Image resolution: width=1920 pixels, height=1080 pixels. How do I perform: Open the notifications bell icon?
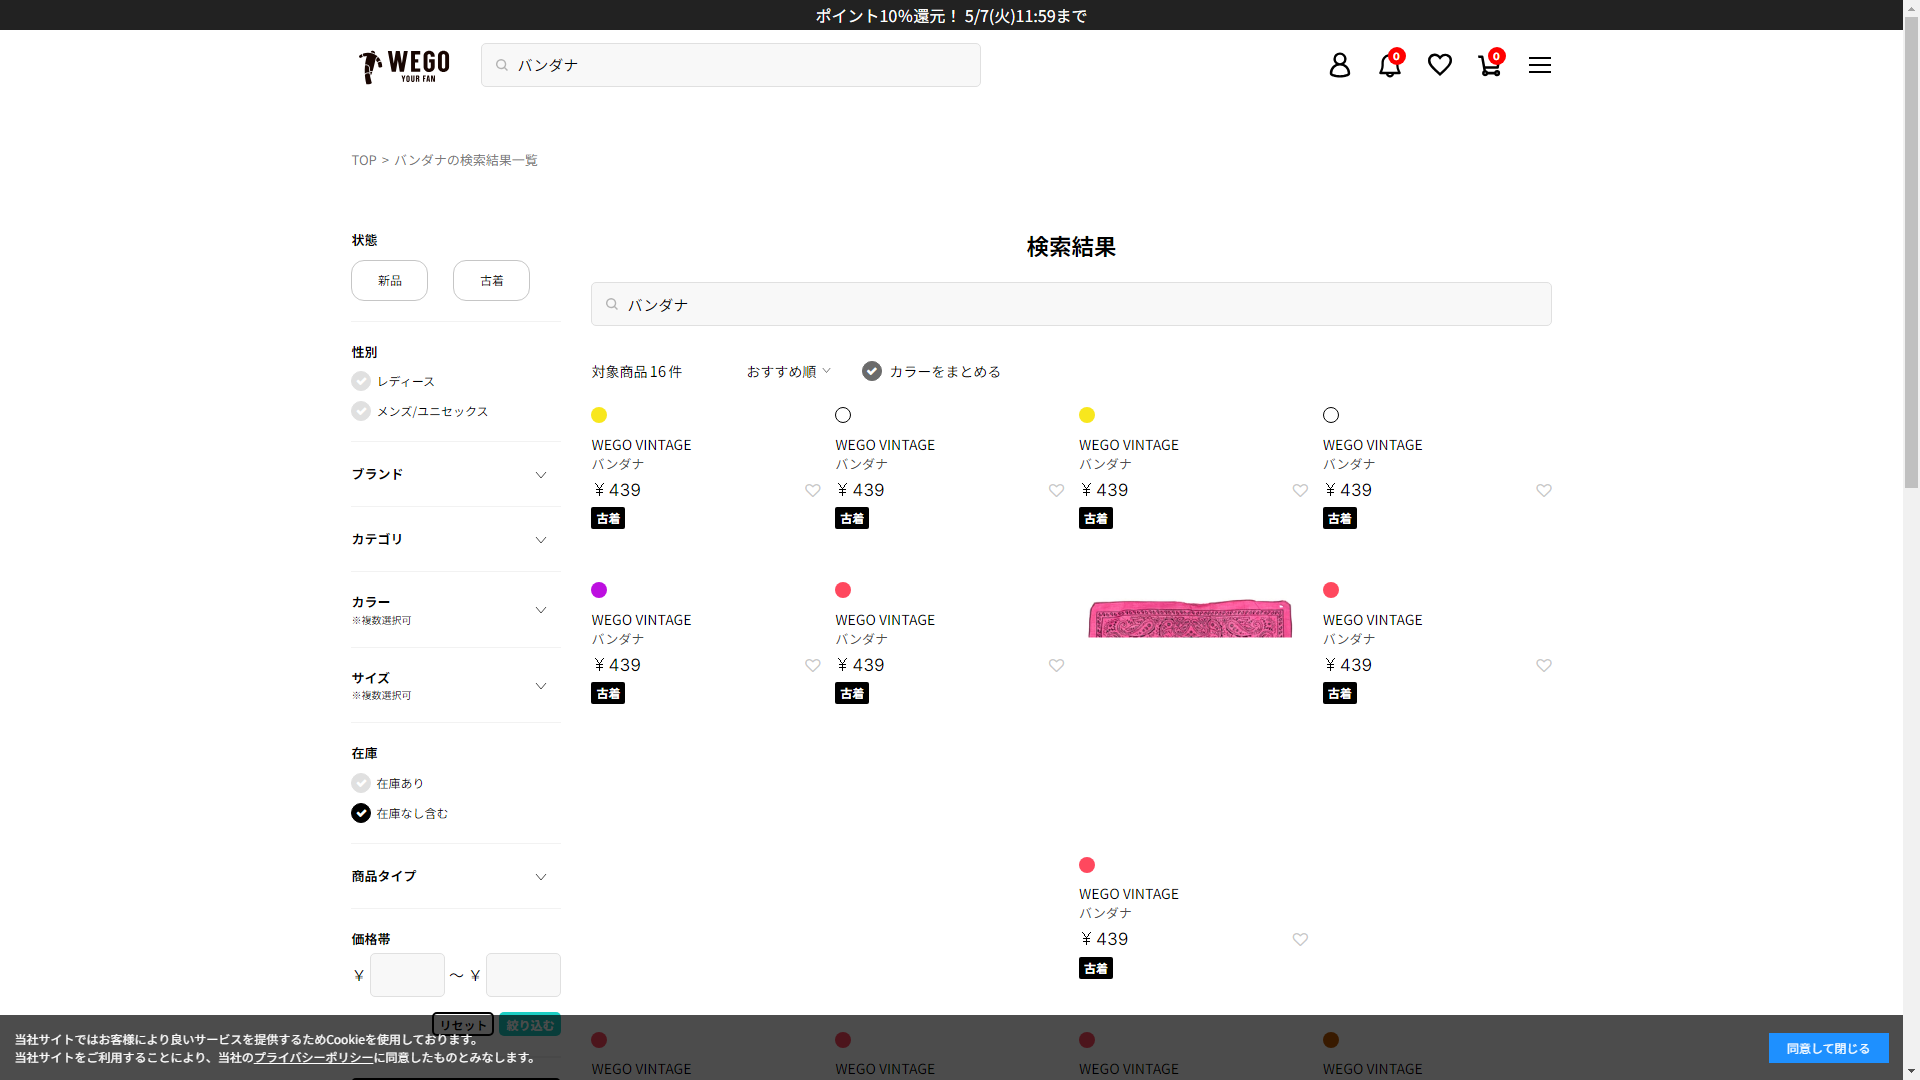coord(1389,65)
